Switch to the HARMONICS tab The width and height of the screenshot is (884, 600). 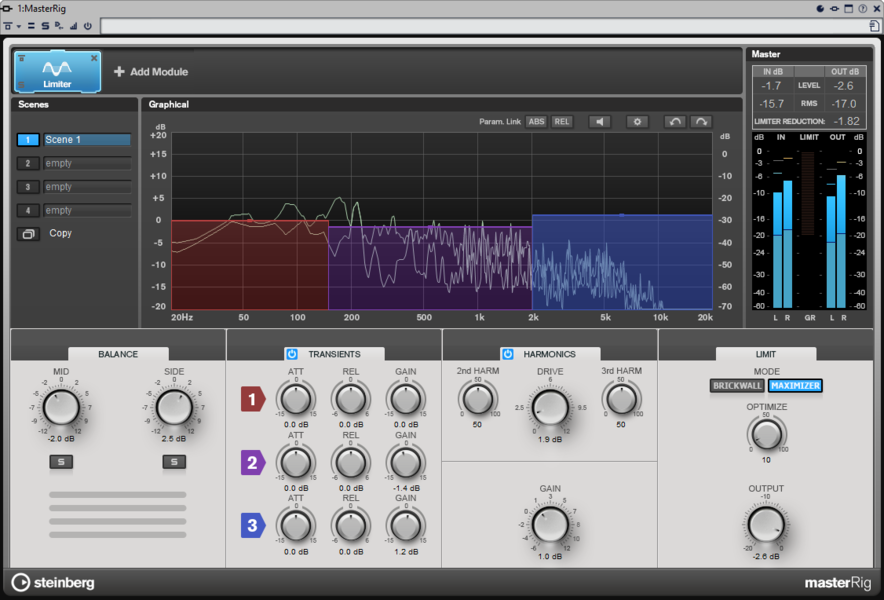pos(550,354)
